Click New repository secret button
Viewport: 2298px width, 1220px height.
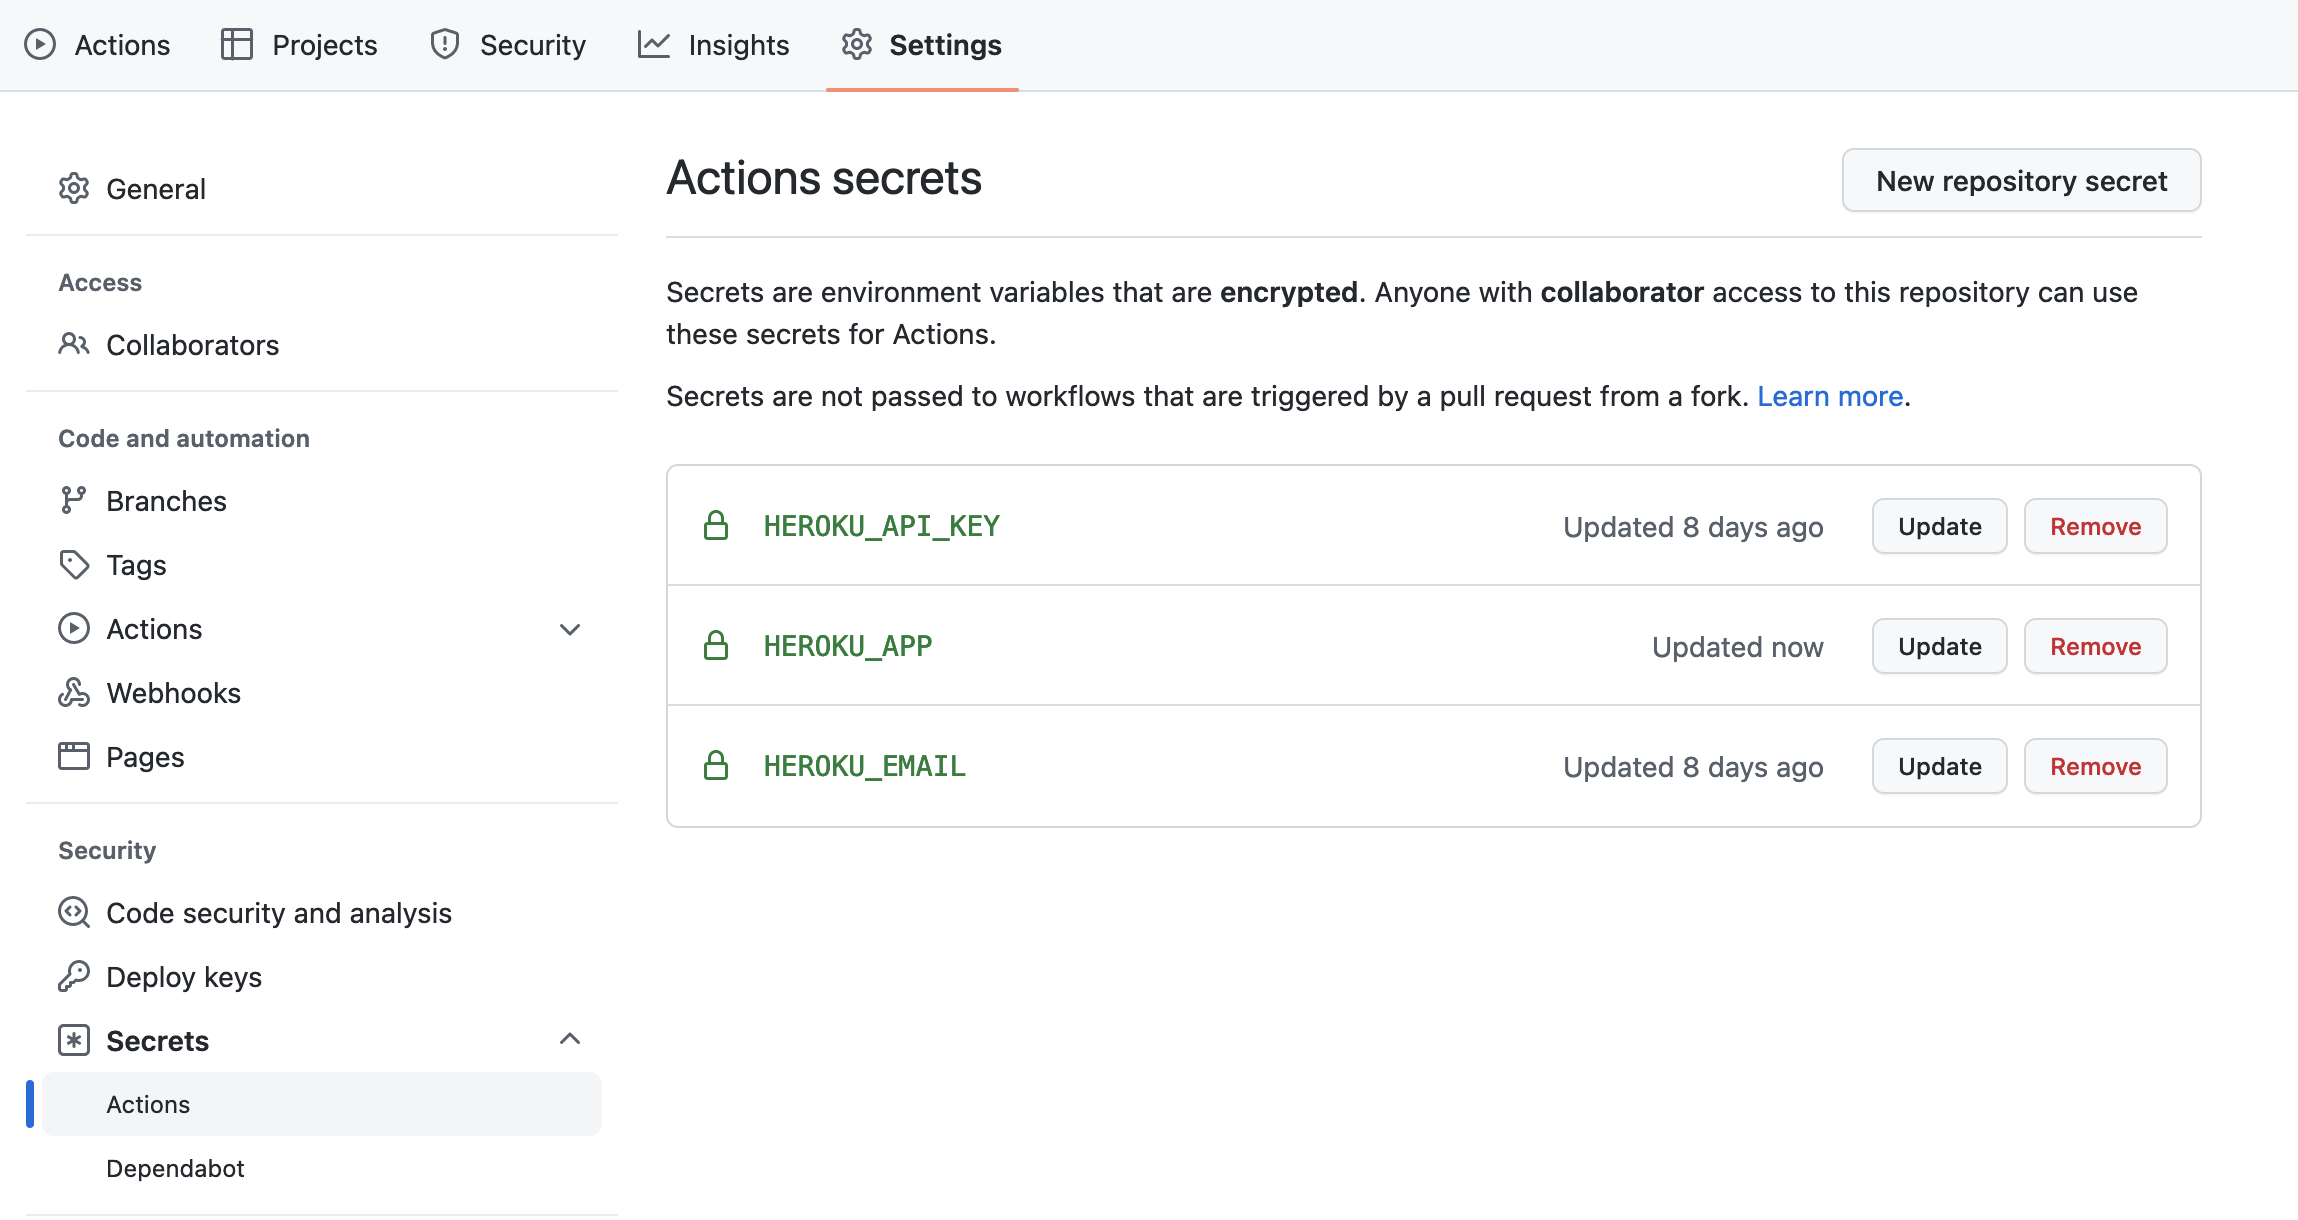coord(2021,181)
